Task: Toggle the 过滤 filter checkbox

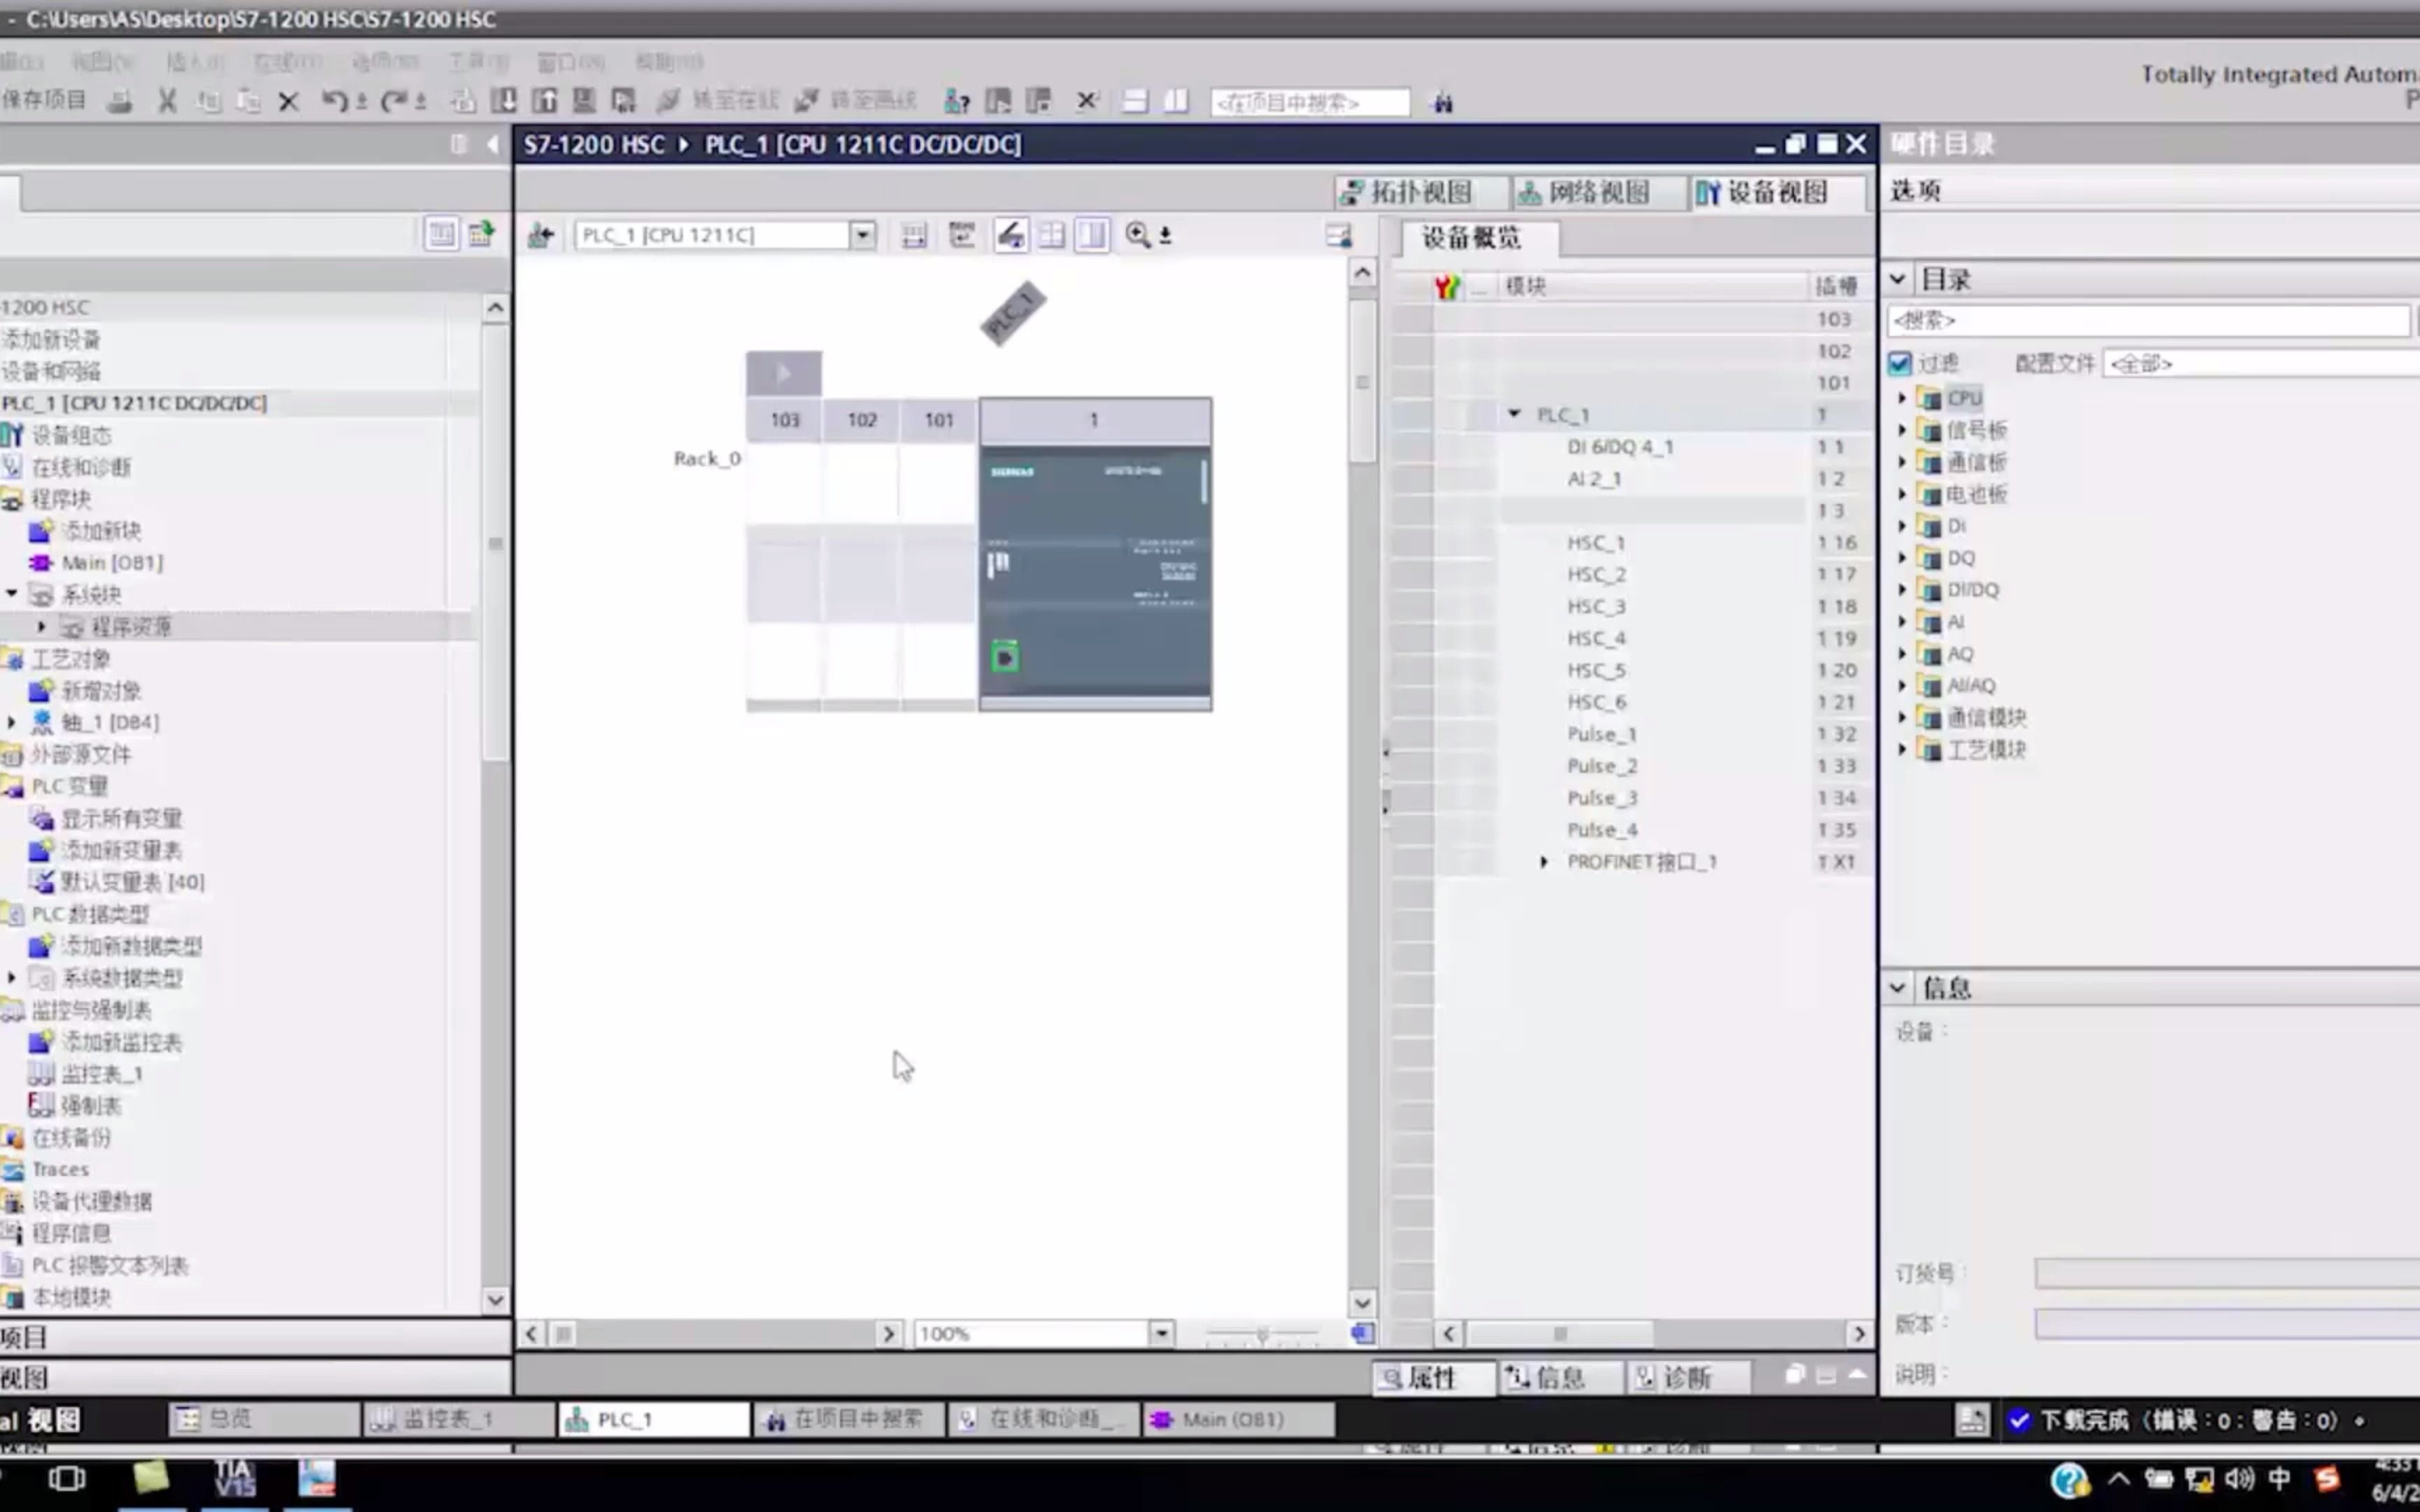Action: tap(1900, 363)
